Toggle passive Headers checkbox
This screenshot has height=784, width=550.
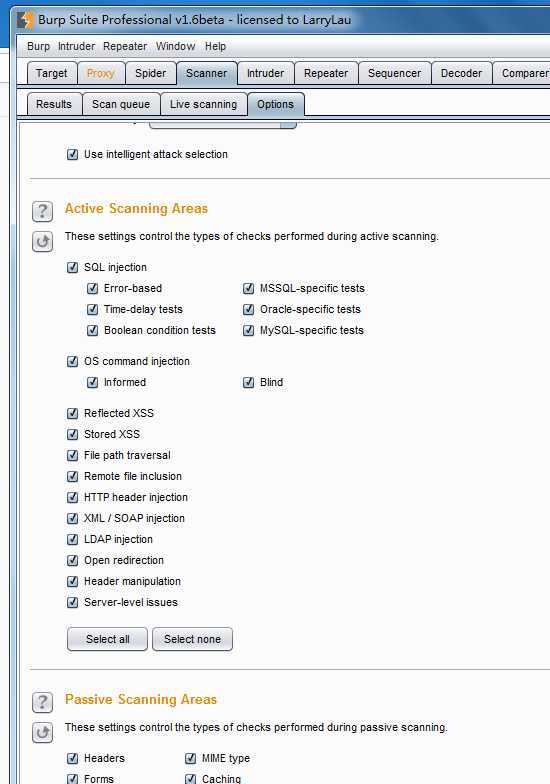pos(72,758)
